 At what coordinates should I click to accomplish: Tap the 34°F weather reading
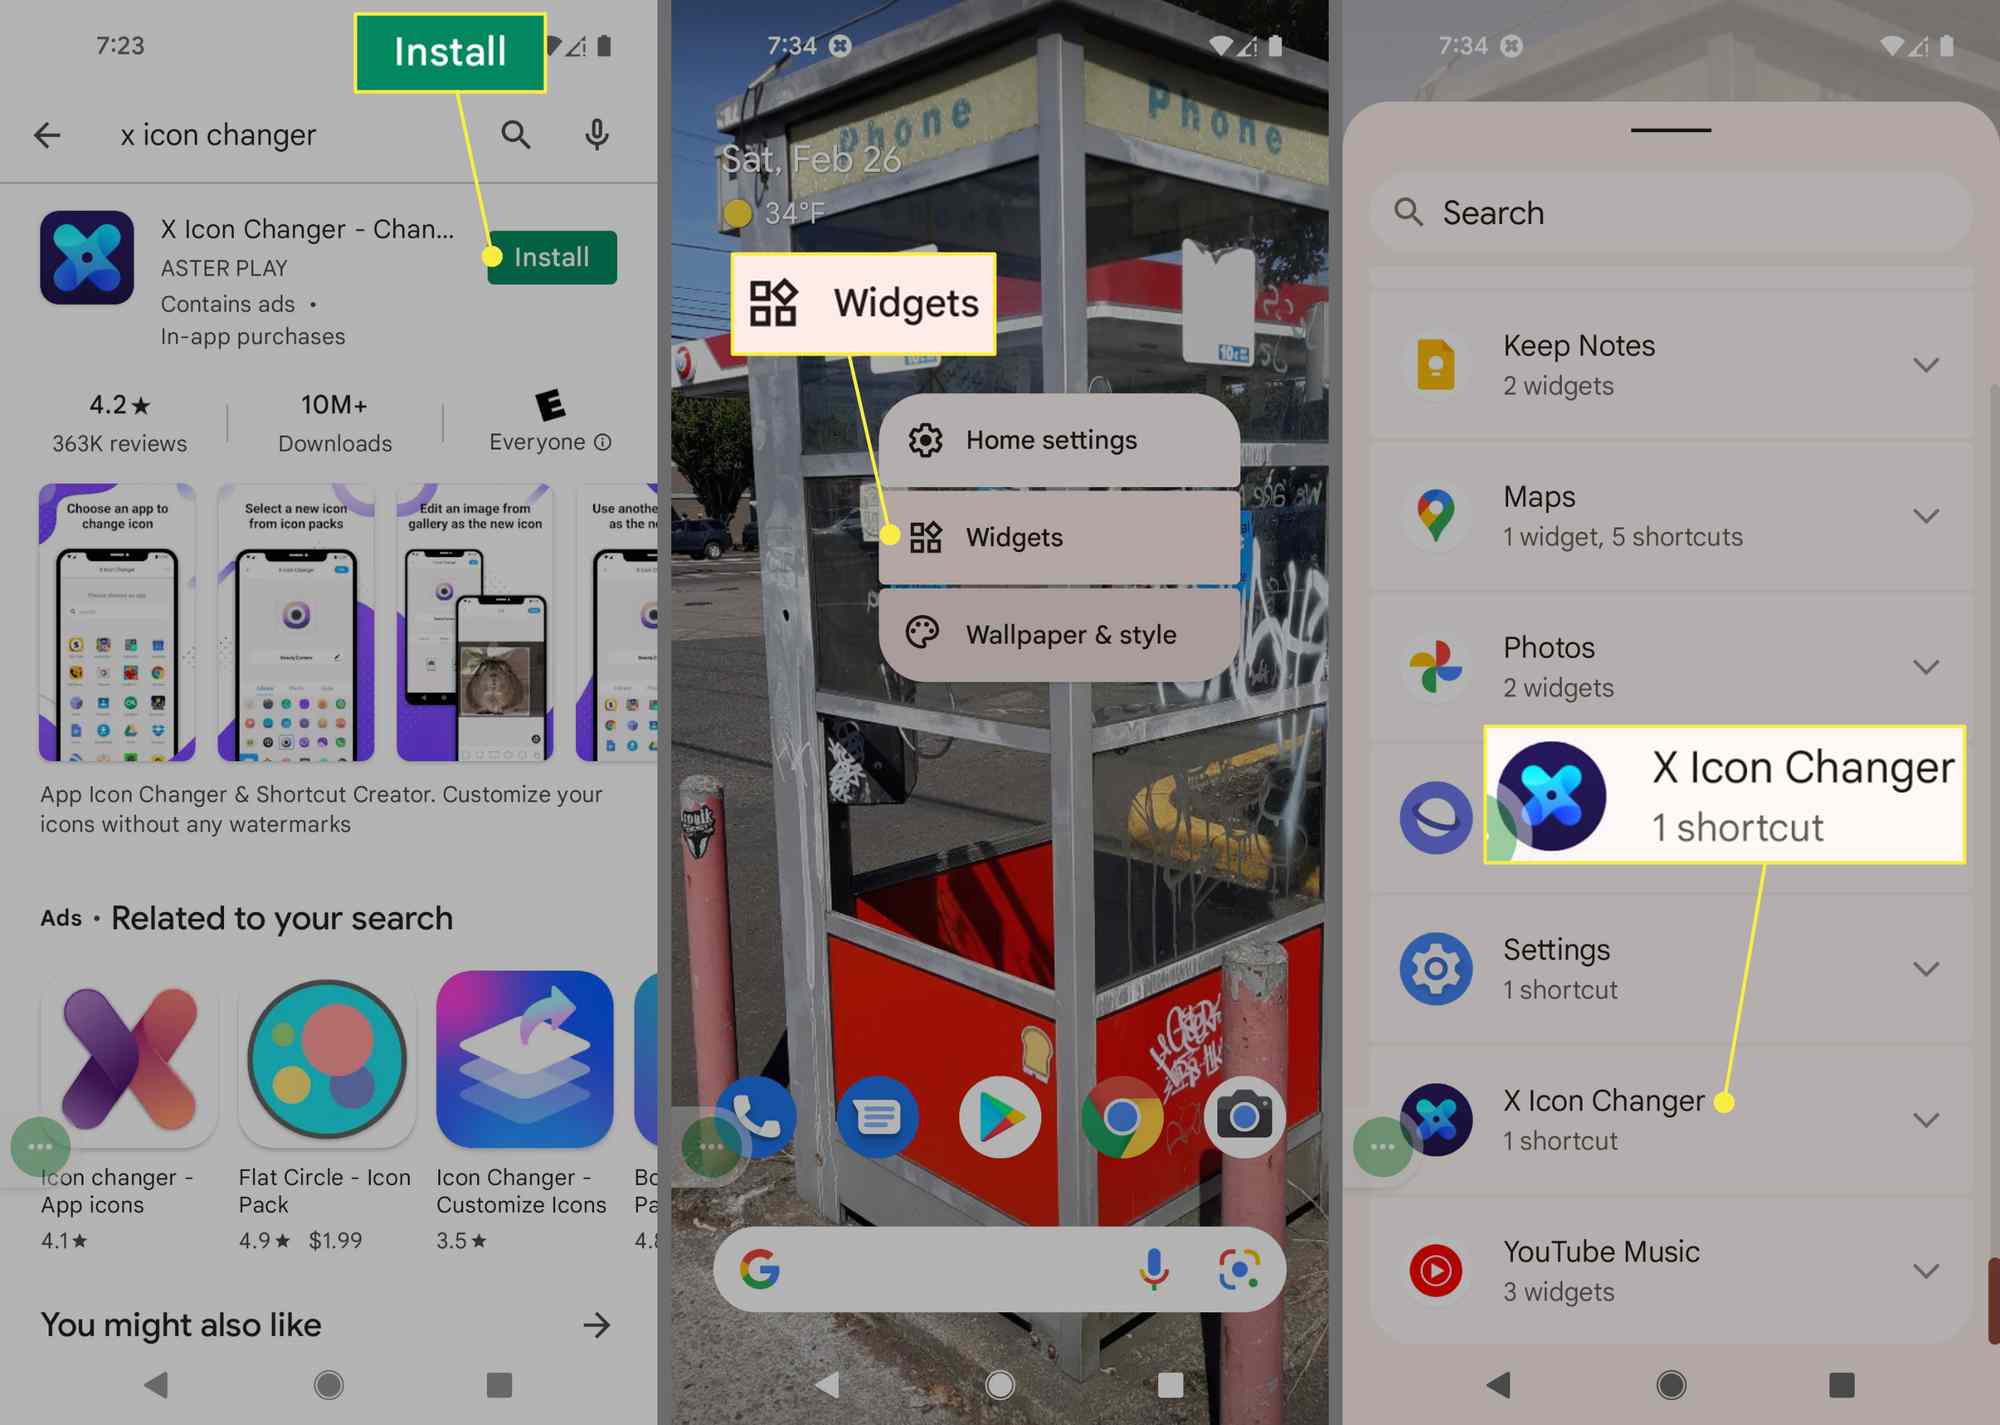(795, 213)
